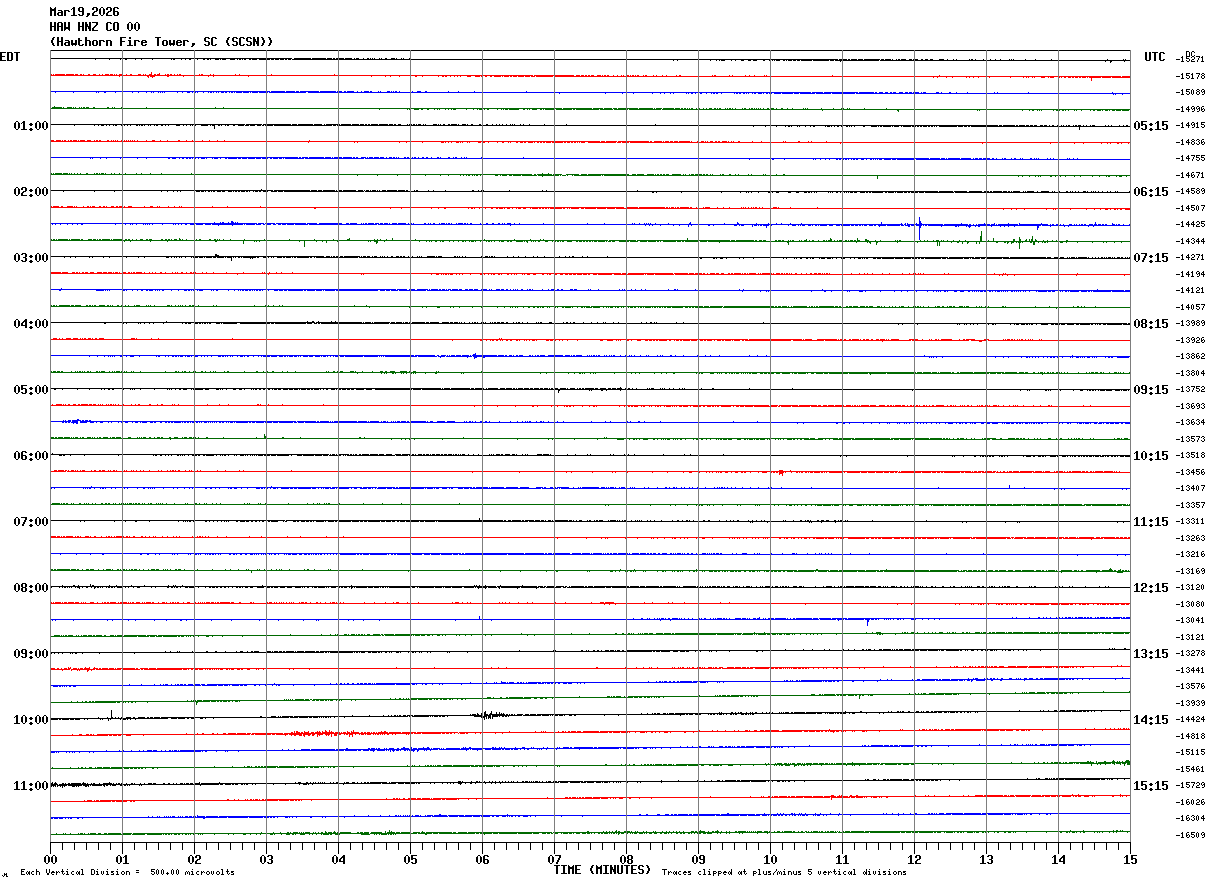The image size is (1210, 886).
Task: Click the "Each Vertical Division = 500.00 microvolts" note
Action: (x=127, y=873)
